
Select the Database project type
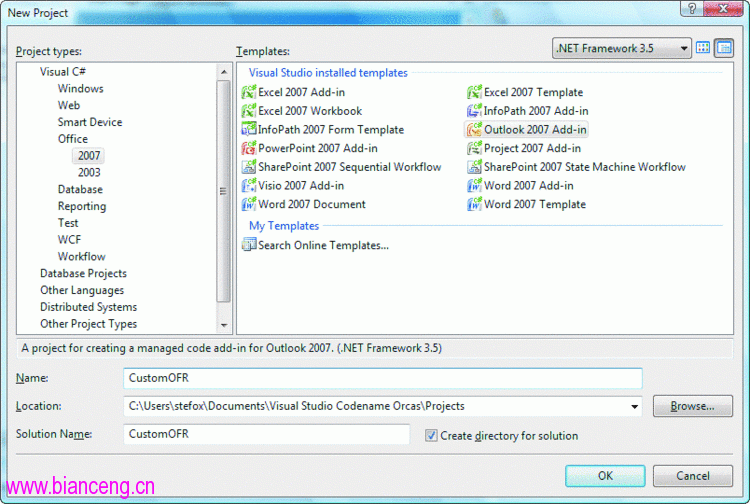(x=80, y=189)
